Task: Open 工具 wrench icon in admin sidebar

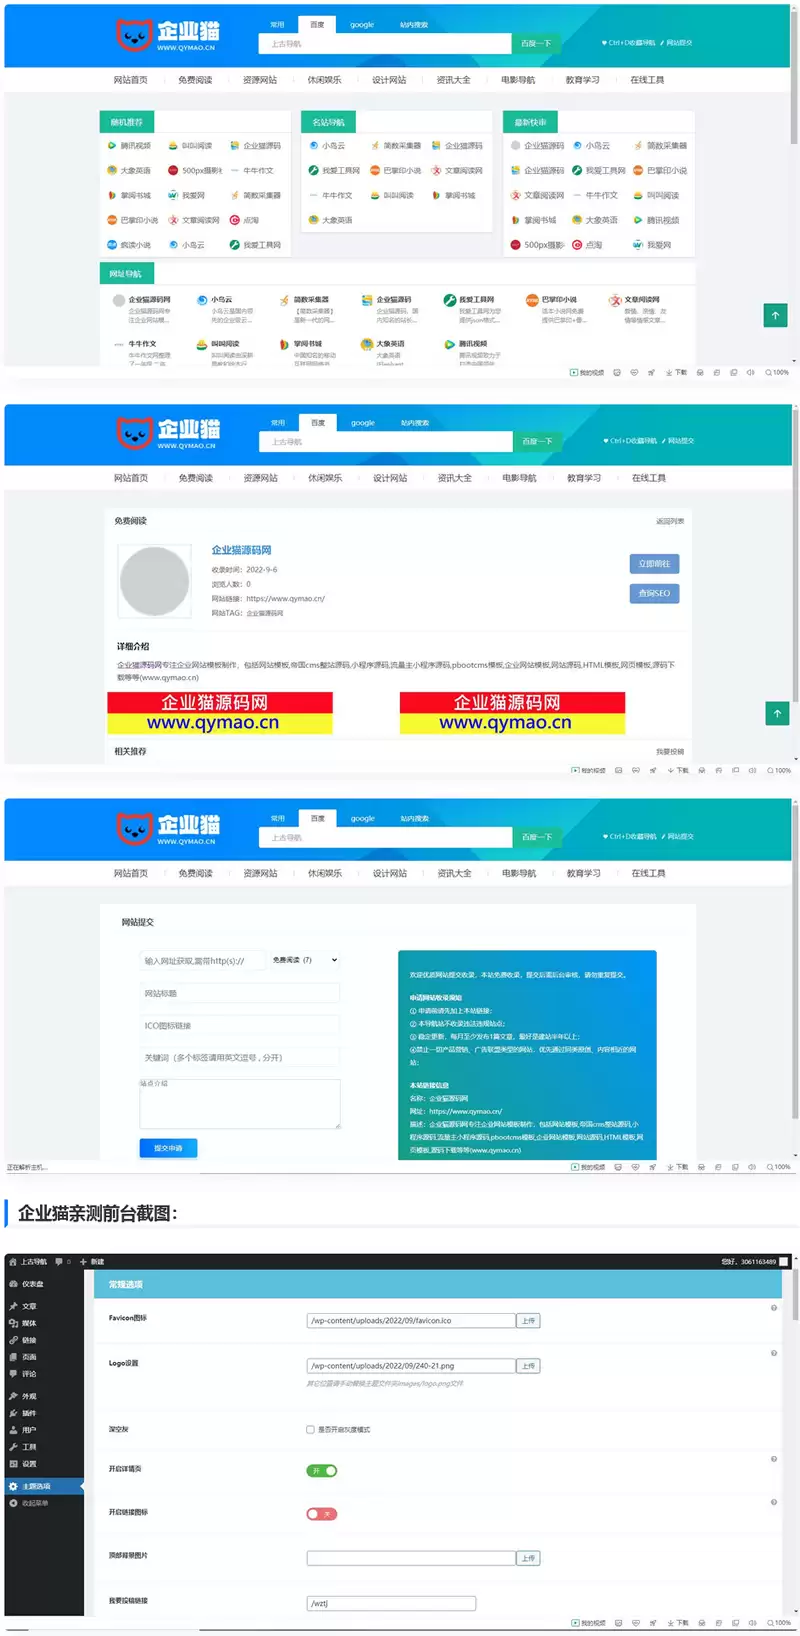Action: (x=13, y=1447)
